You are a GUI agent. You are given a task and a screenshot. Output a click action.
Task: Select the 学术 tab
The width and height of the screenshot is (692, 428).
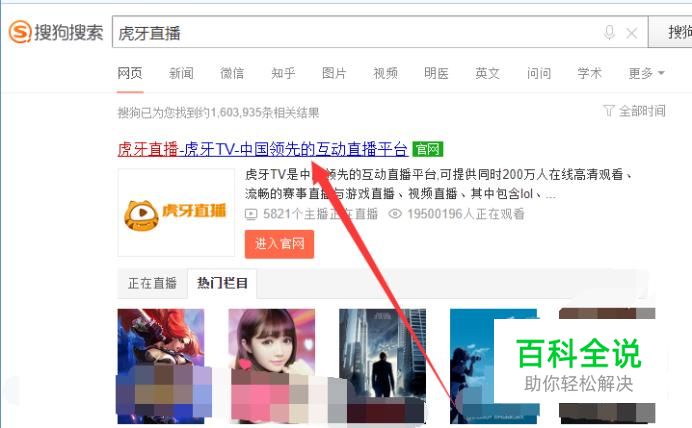coord(590,73)
